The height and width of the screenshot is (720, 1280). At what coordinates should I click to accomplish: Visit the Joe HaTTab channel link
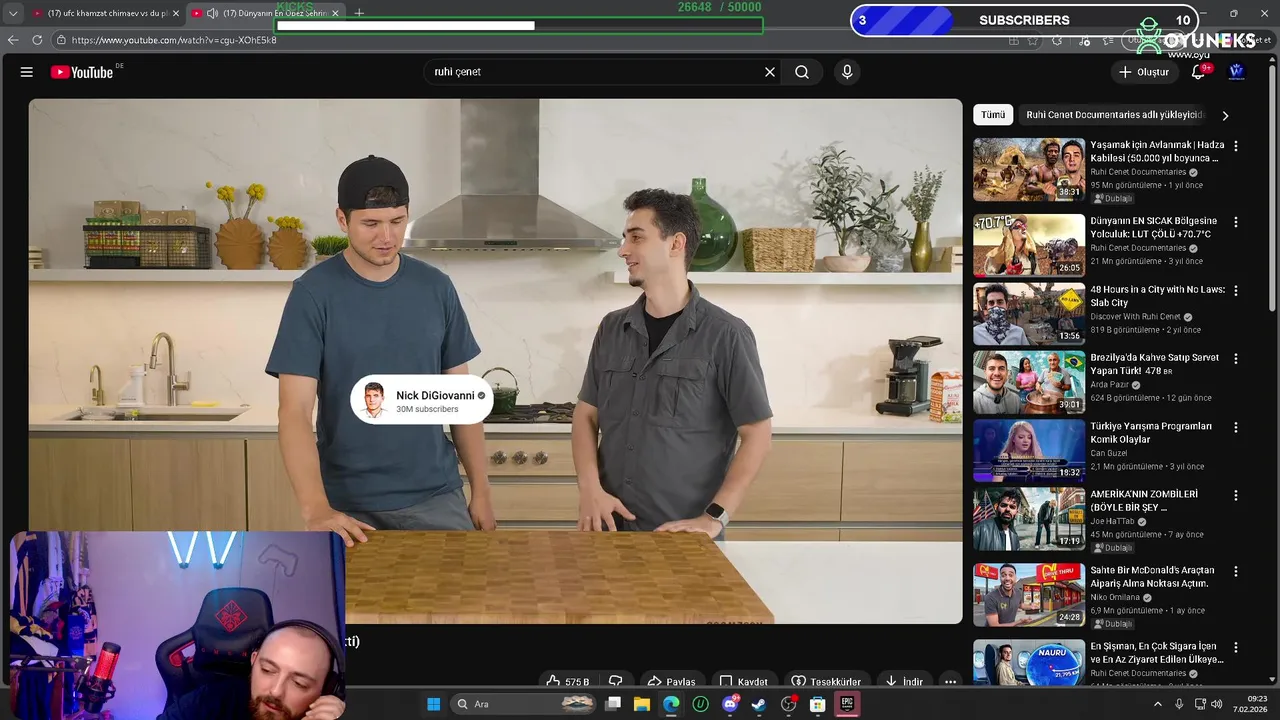click(x=1112, y=521)
